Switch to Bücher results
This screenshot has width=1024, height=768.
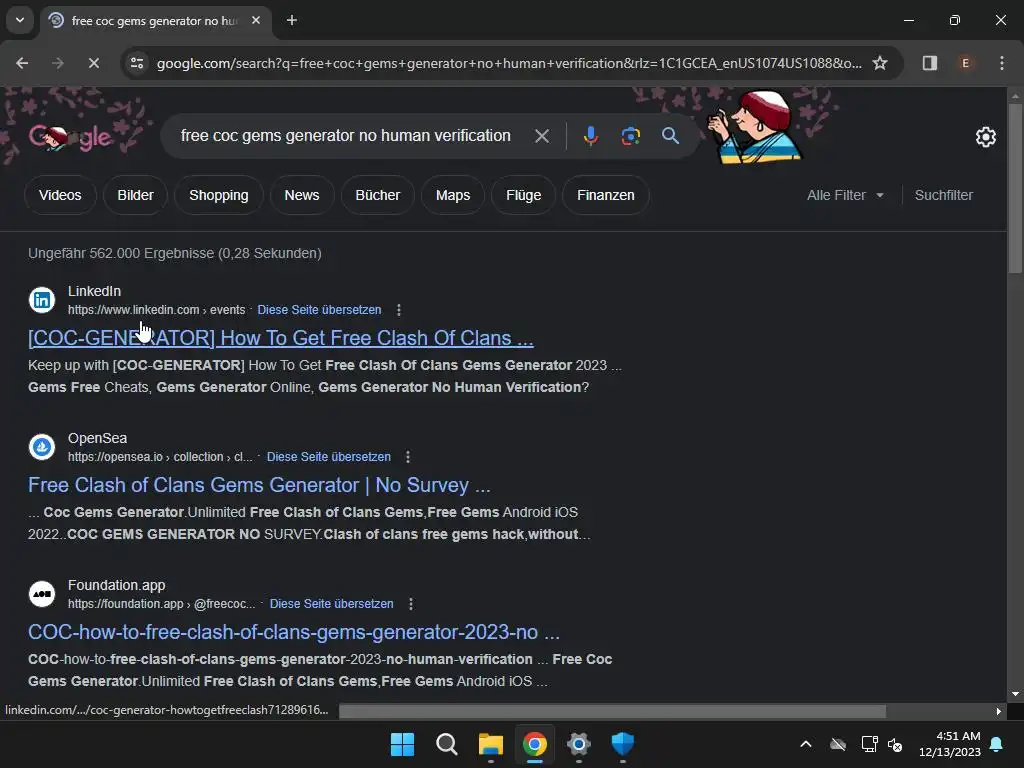coord(377,195)
